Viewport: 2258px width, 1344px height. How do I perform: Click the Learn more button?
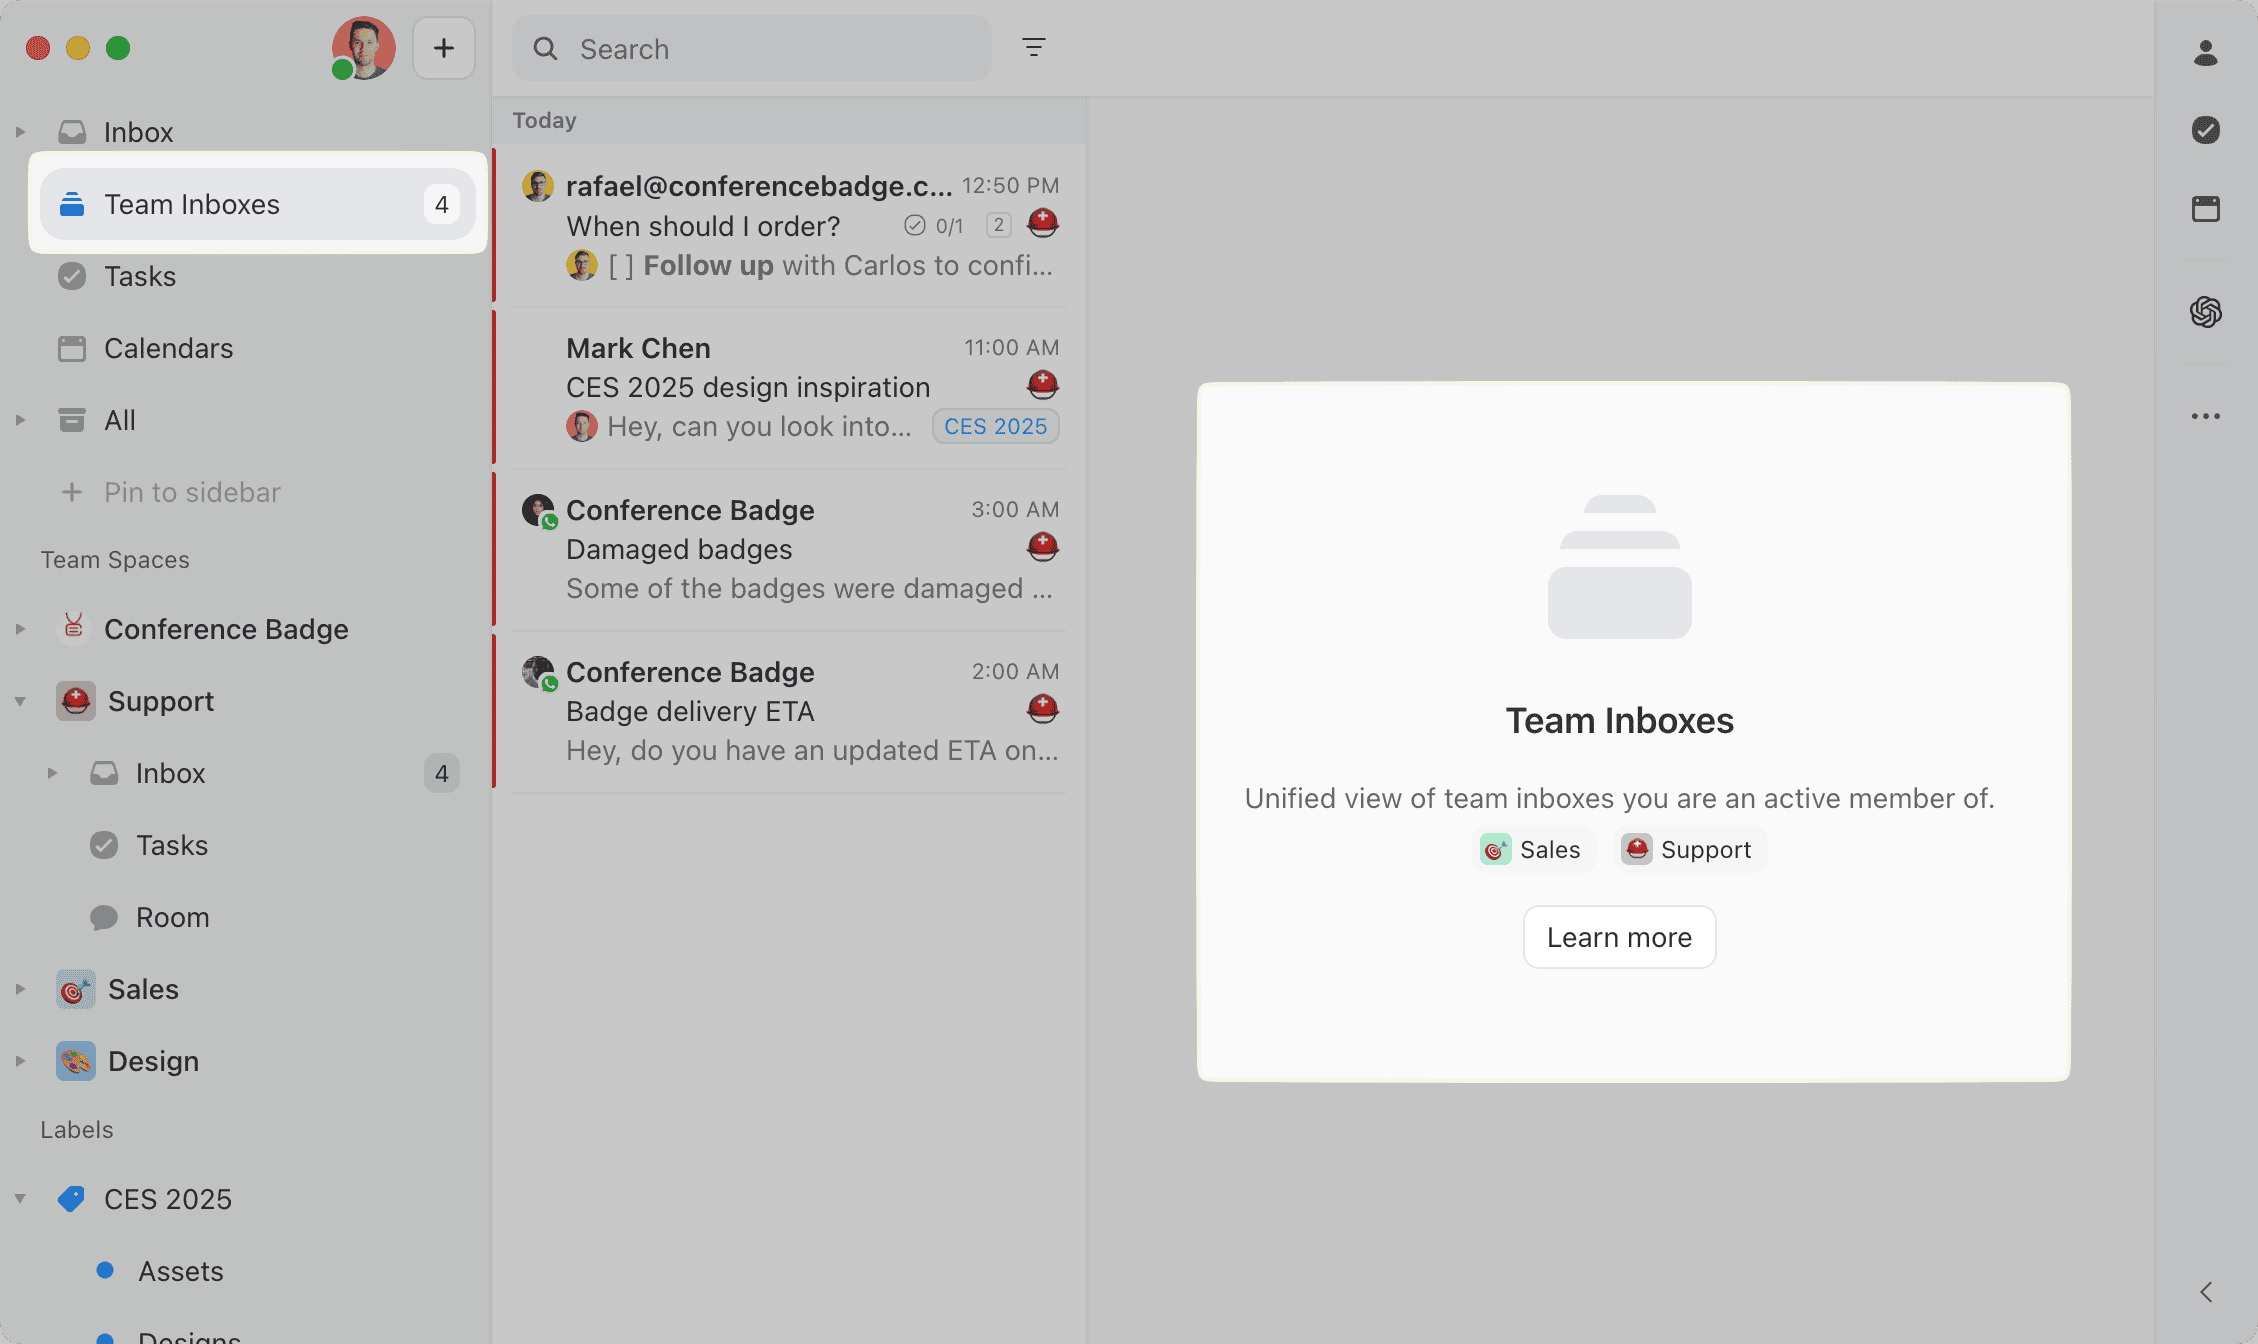[x=1618, y=937]
